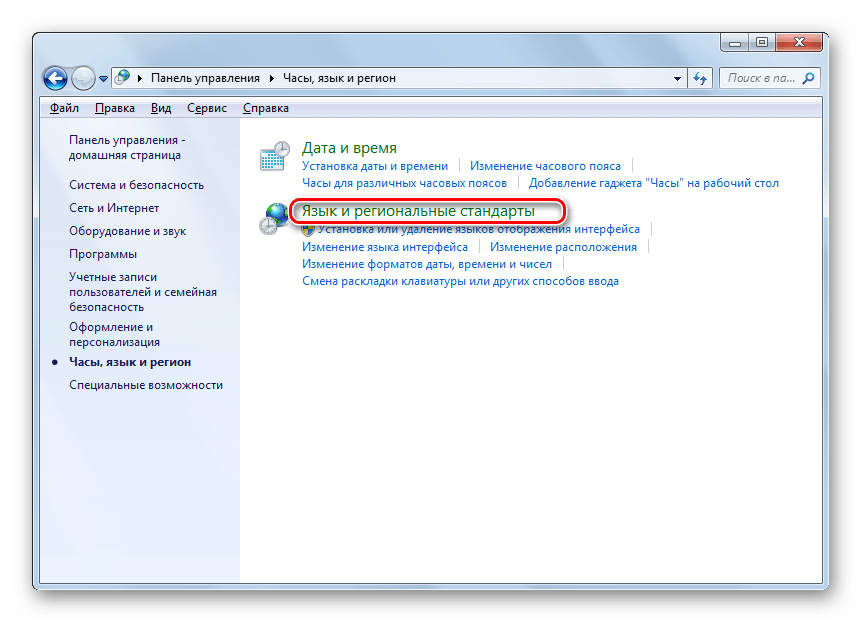Open the Справка menu
Image resolution: width=862 pixels, height=623 pixels.
266,108
